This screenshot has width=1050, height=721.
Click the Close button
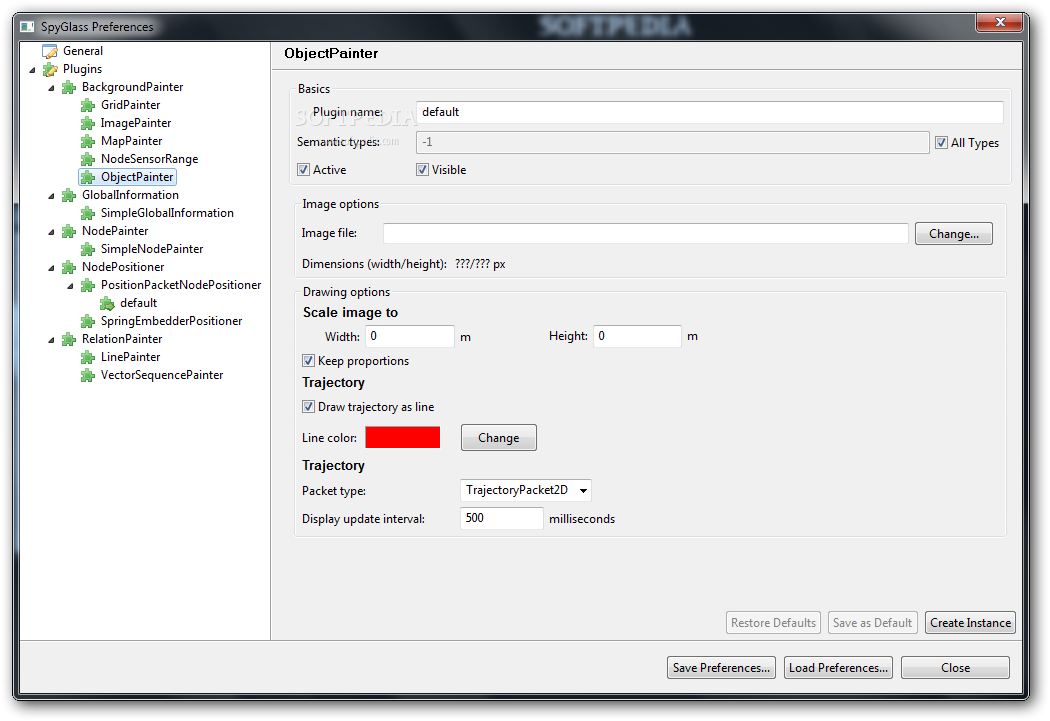(x=956, y=667)
